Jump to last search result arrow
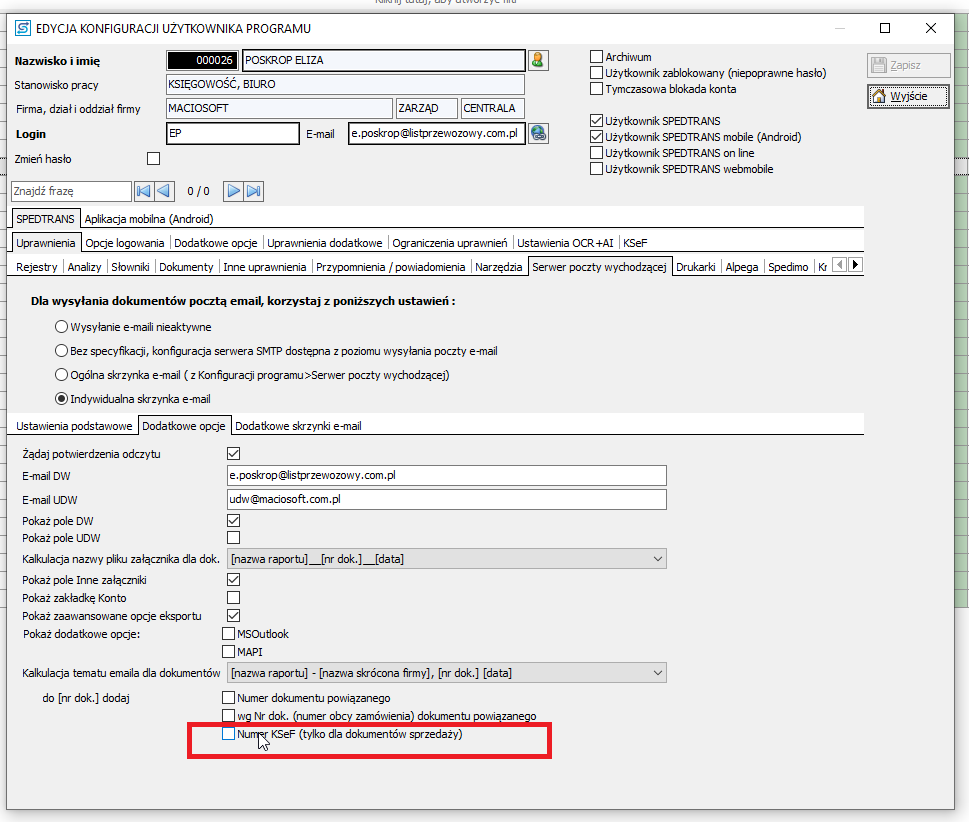 [x=253, y=191]
